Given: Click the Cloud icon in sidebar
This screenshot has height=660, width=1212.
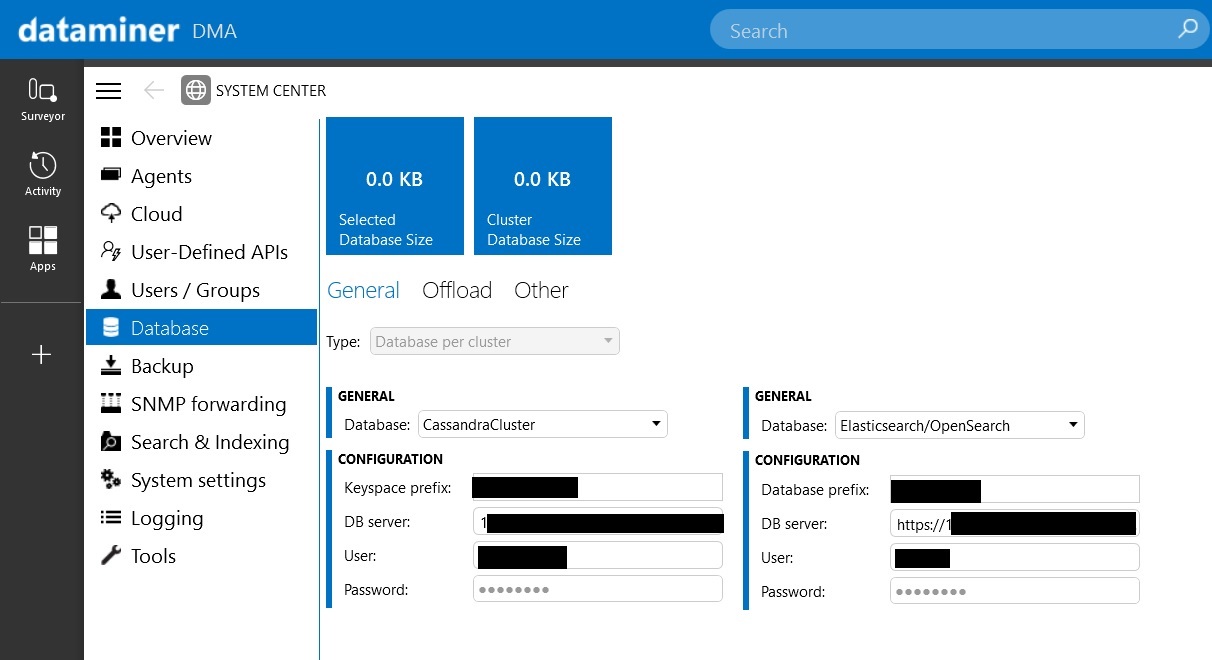Looking at the screenshot, I should pyautogui.click(x=111, y=213).
